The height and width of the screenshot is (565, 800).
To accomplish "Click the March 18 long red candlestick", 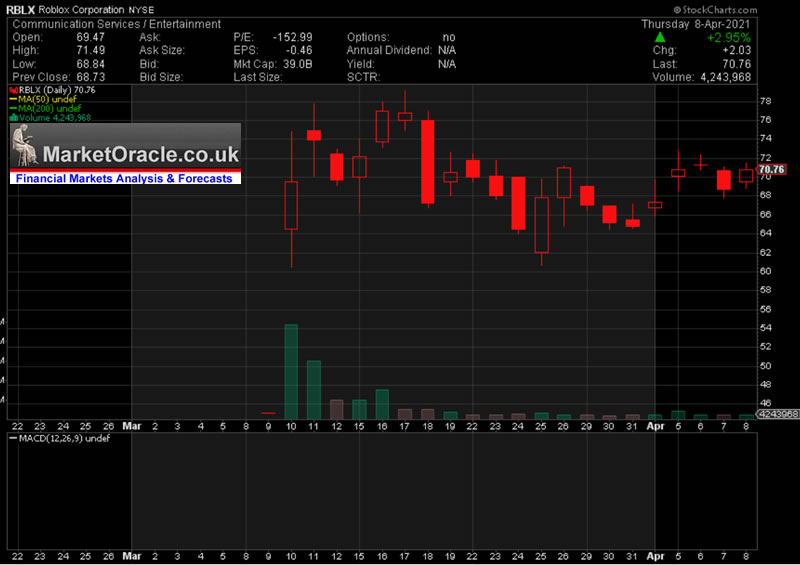I will pyautogui.click(x=428, y=162).
